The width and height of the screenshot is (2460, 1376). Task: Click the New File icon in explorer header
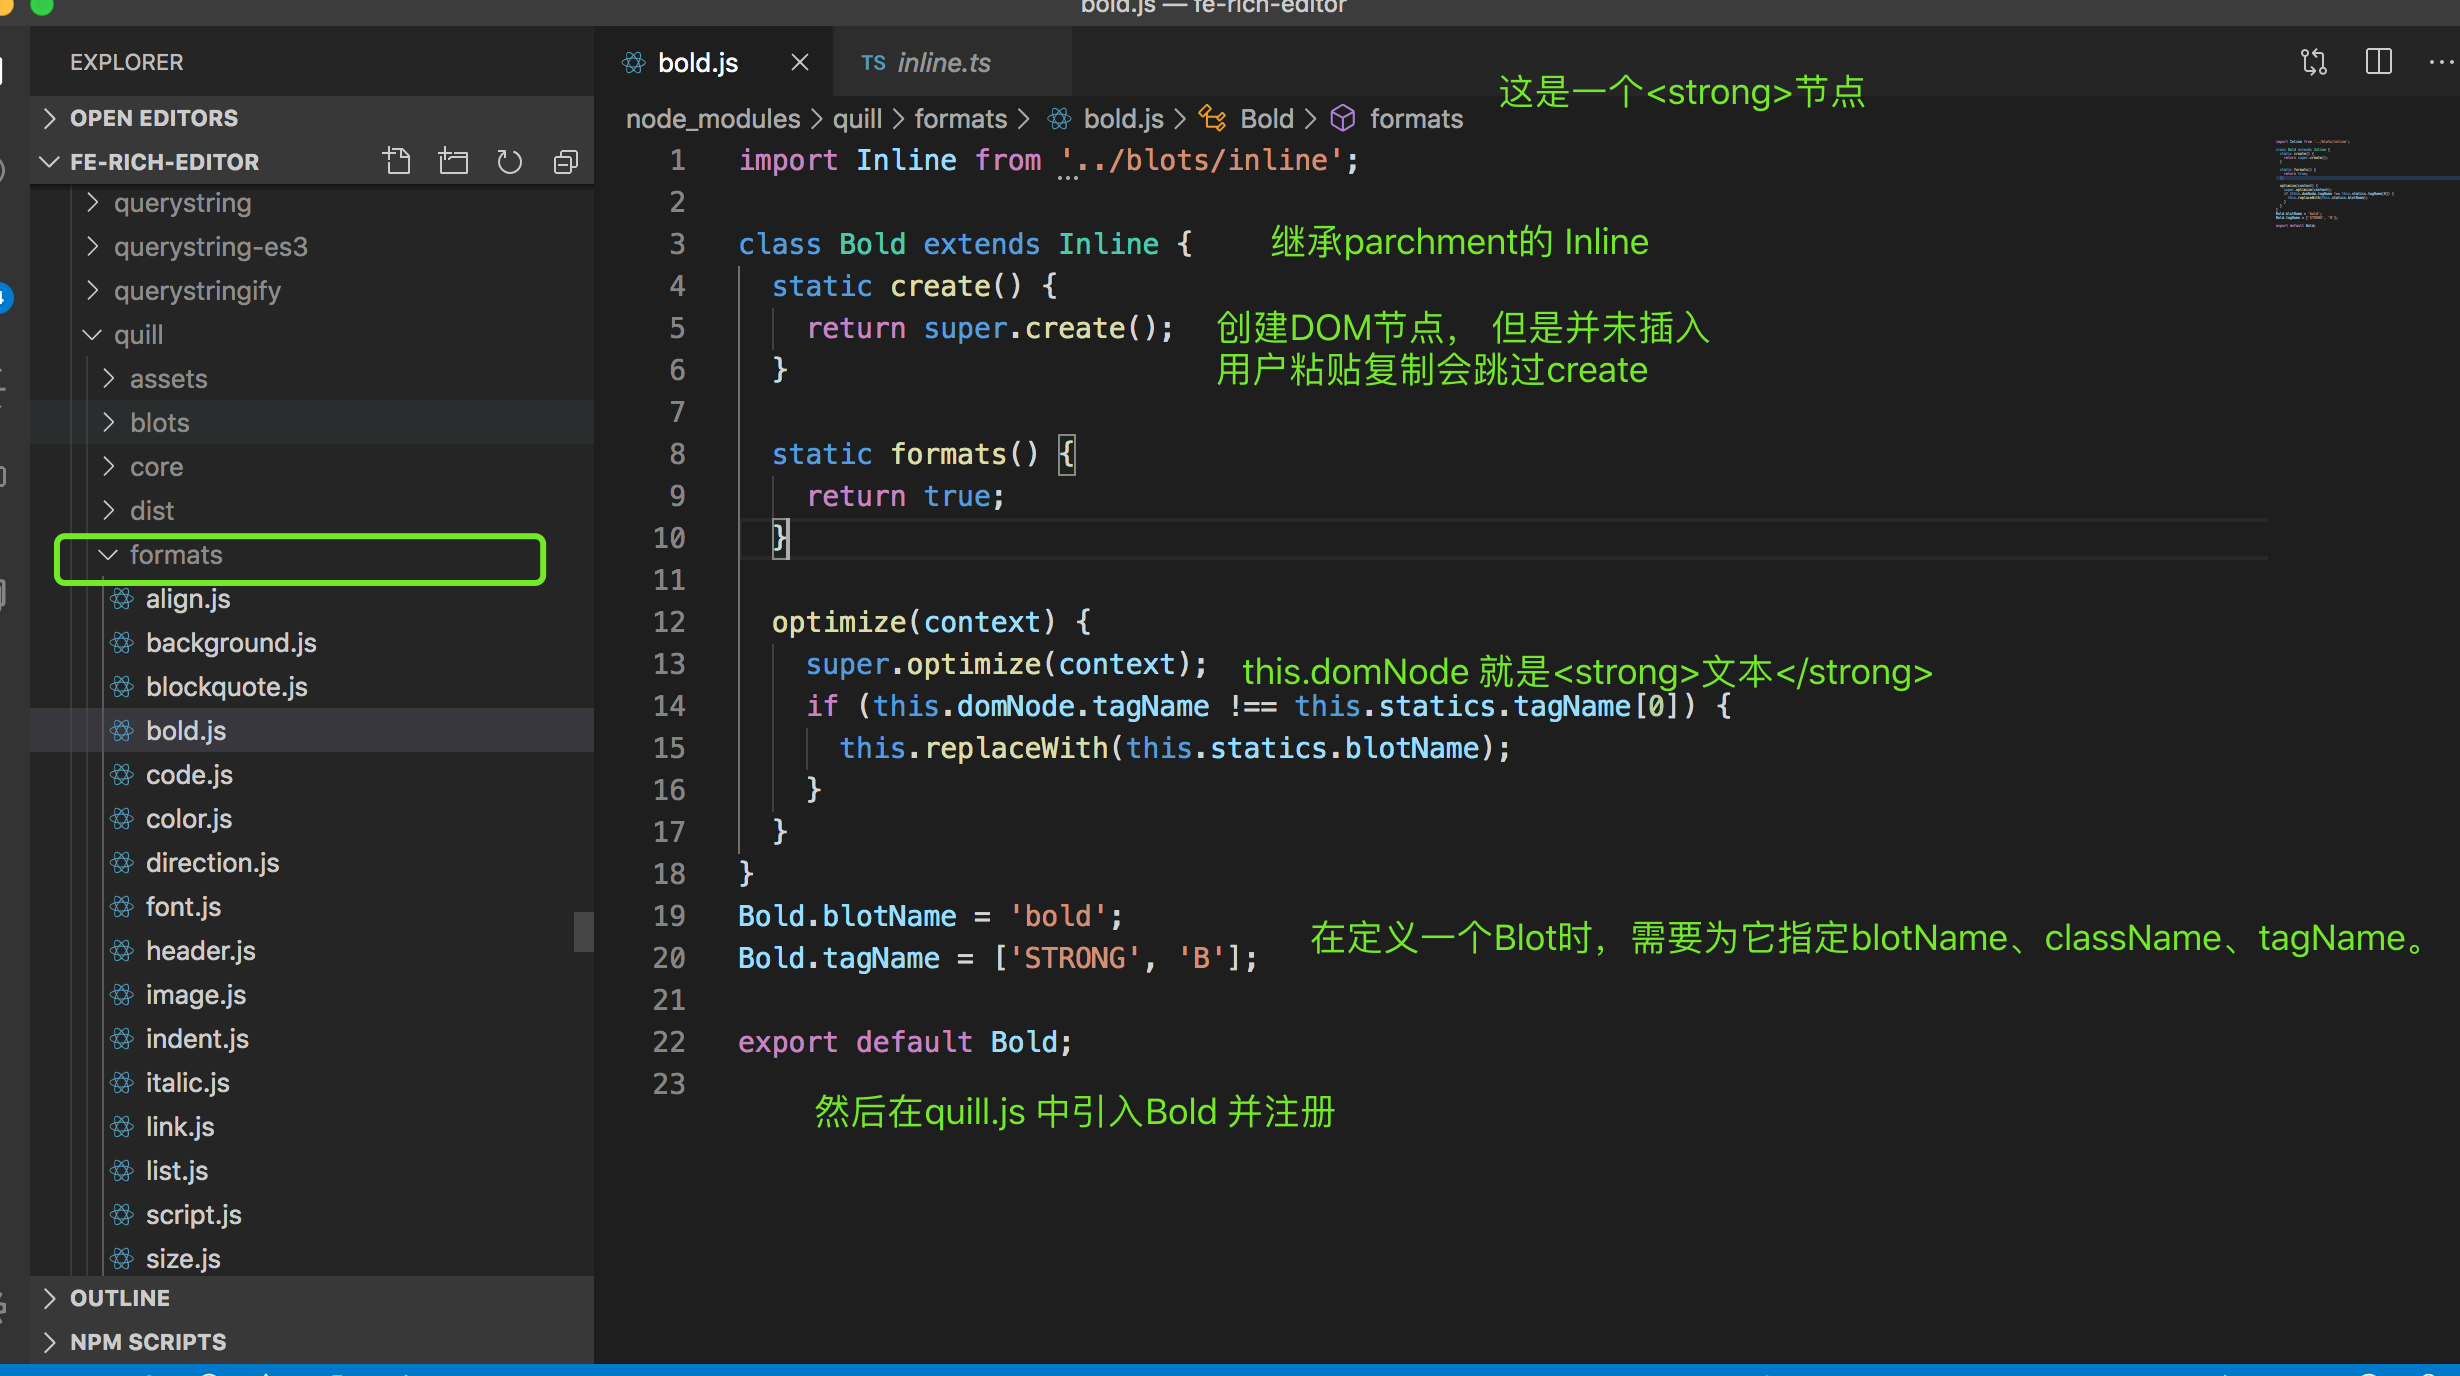coord(397,161)
